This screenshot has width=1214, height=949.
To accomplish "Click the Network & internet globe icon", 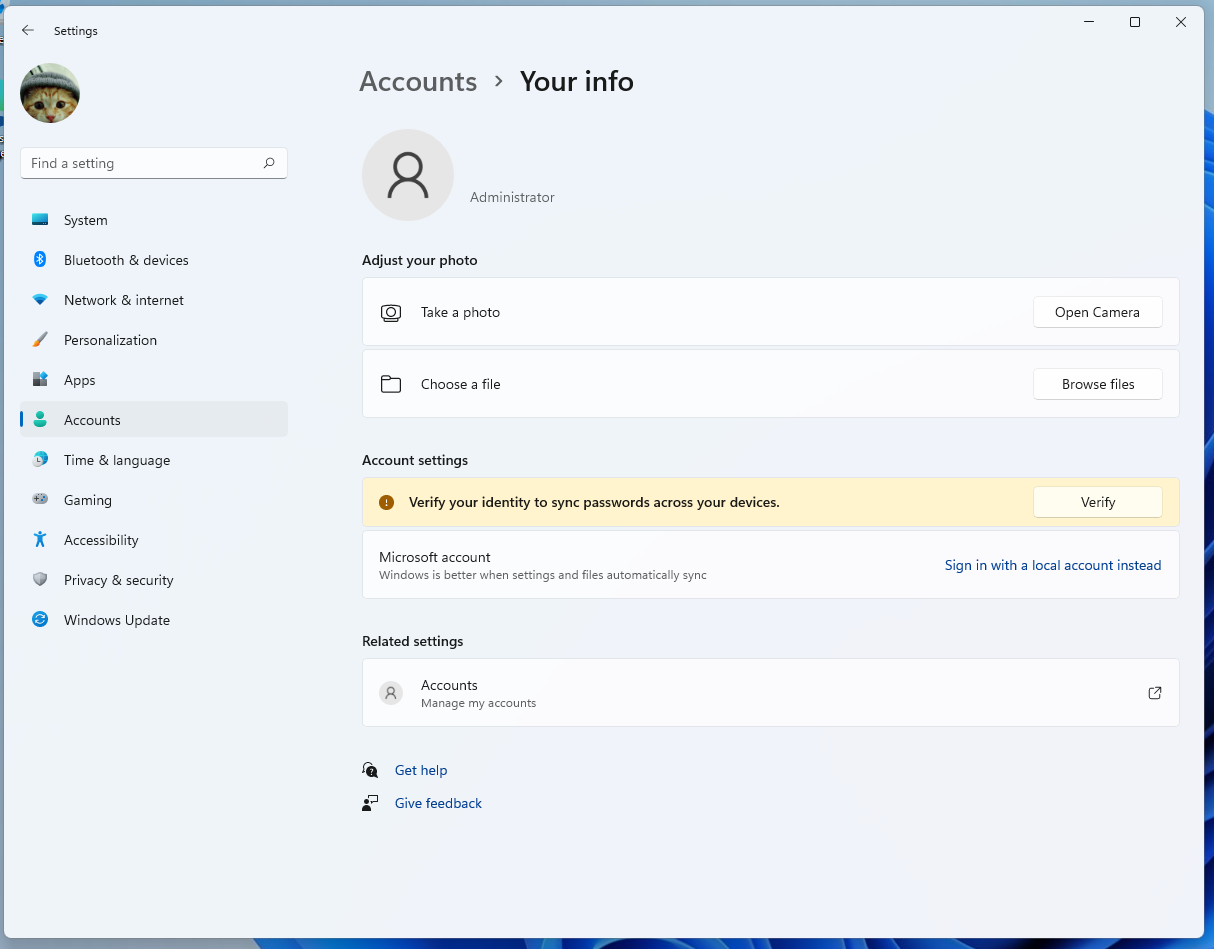I will coord(40,299).
